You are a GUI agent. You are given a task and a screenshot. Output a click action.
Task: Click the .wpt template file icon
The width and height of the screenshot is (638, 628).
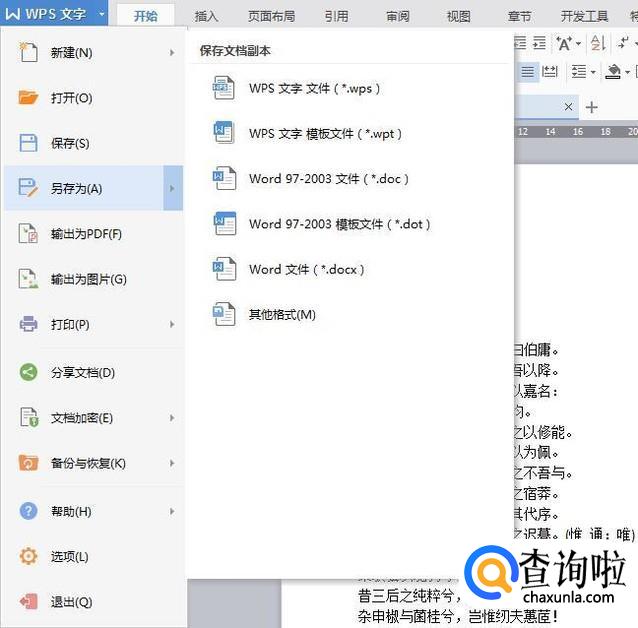[224, 133]
